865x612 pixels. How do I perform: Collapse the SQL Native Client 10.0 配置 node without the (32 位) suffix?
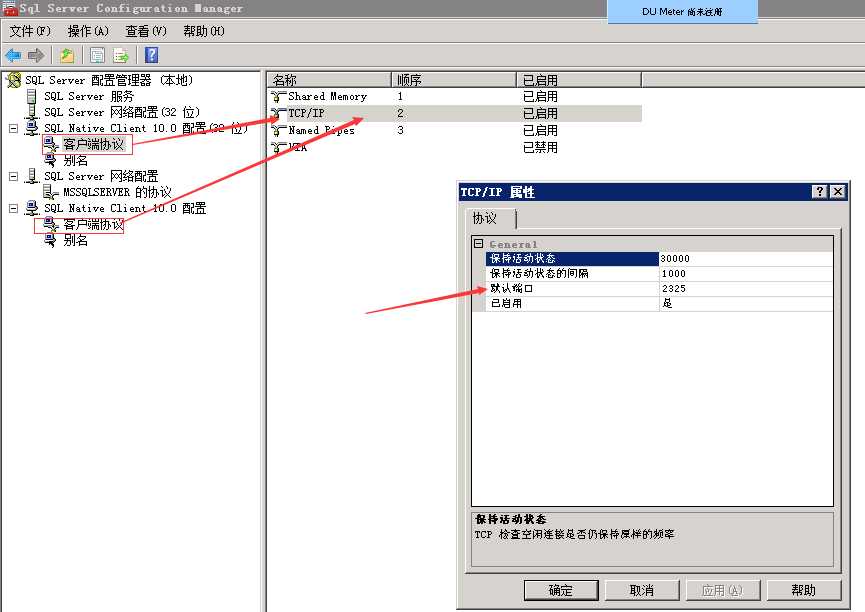click(x=13, y=209)
